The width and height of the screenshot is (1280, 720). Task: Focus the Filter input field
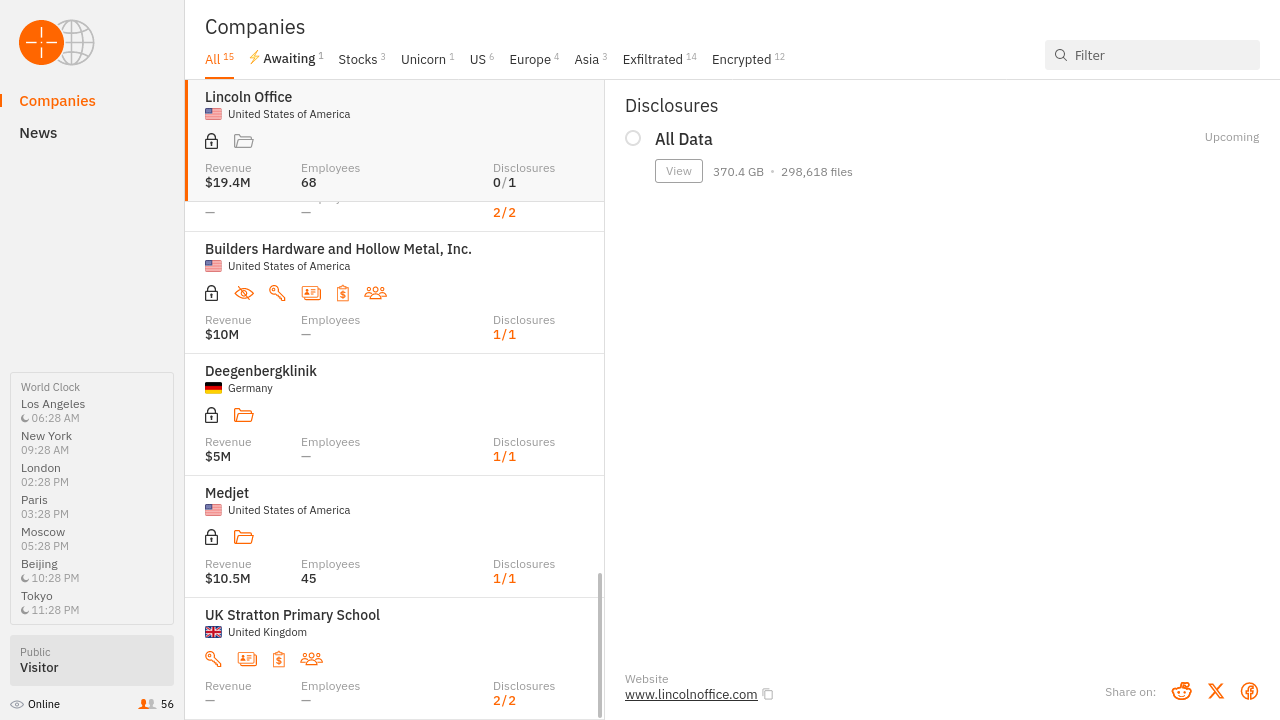[x=1152, y=55]
